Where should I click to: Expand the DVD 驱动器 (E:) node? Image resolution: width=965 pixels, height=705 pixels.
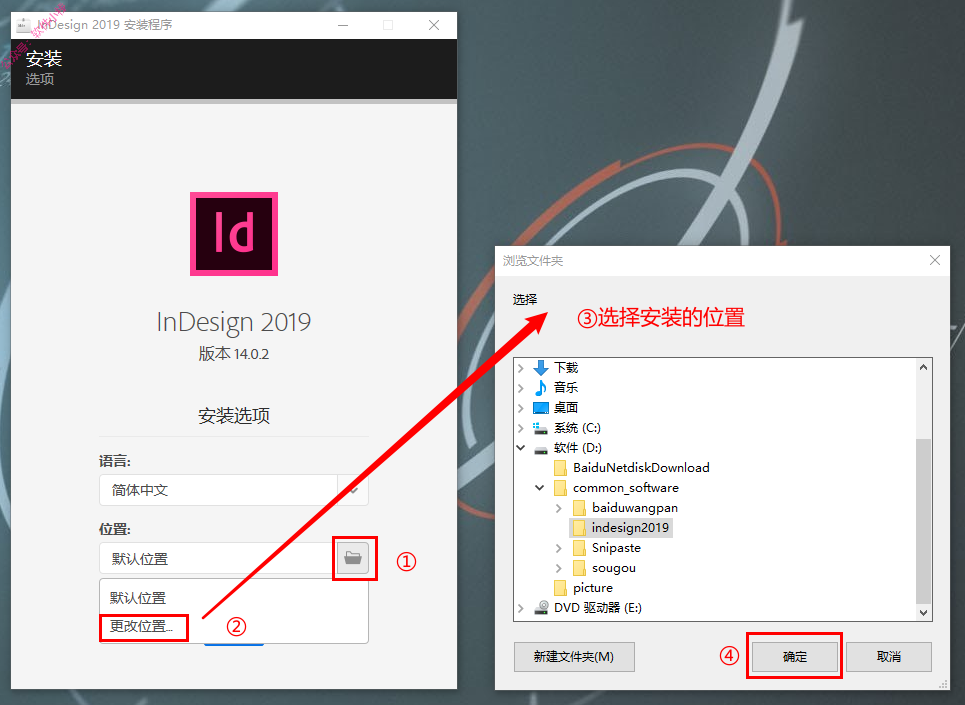click(521, 608)
